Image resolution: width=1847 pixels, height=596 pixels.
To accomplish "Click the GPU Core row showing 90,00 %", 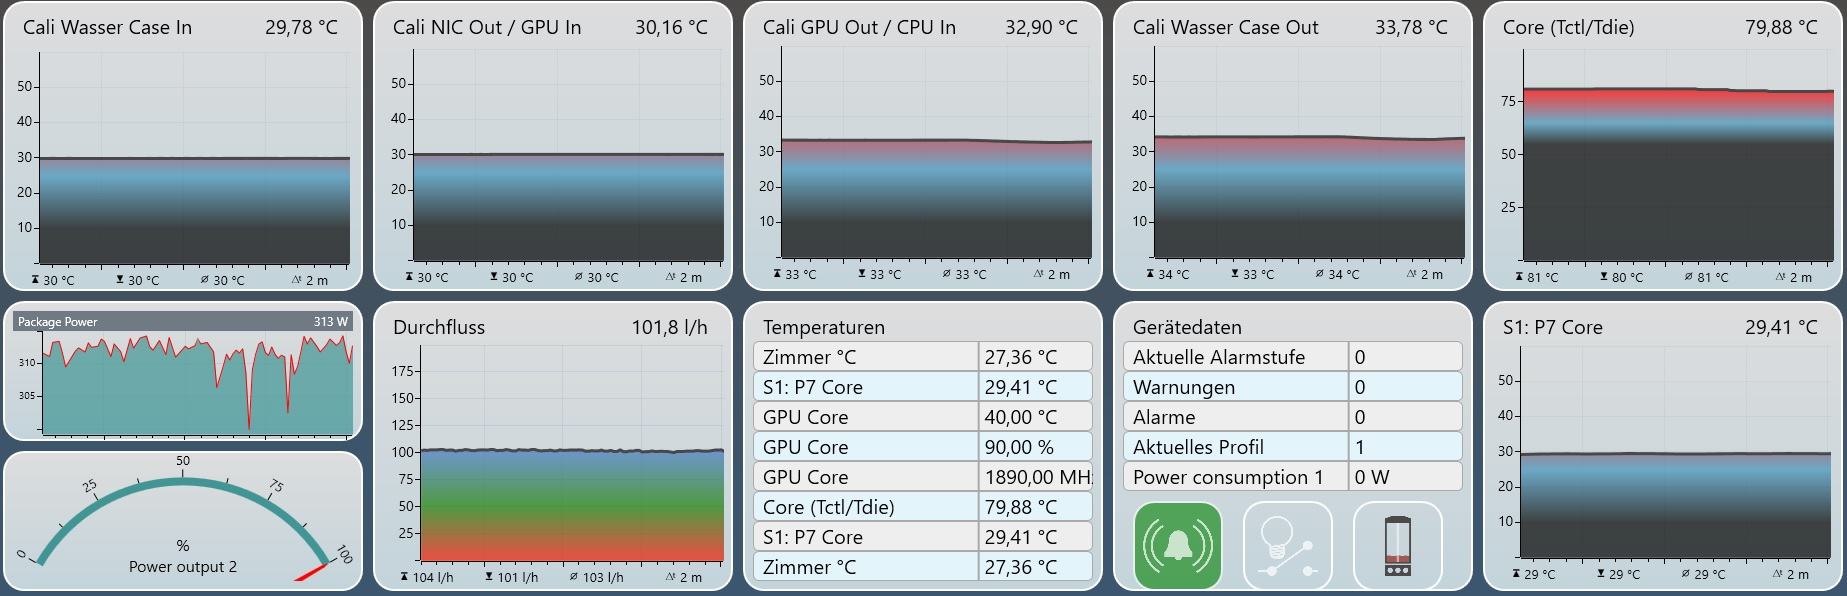I will tap(922, 447).
